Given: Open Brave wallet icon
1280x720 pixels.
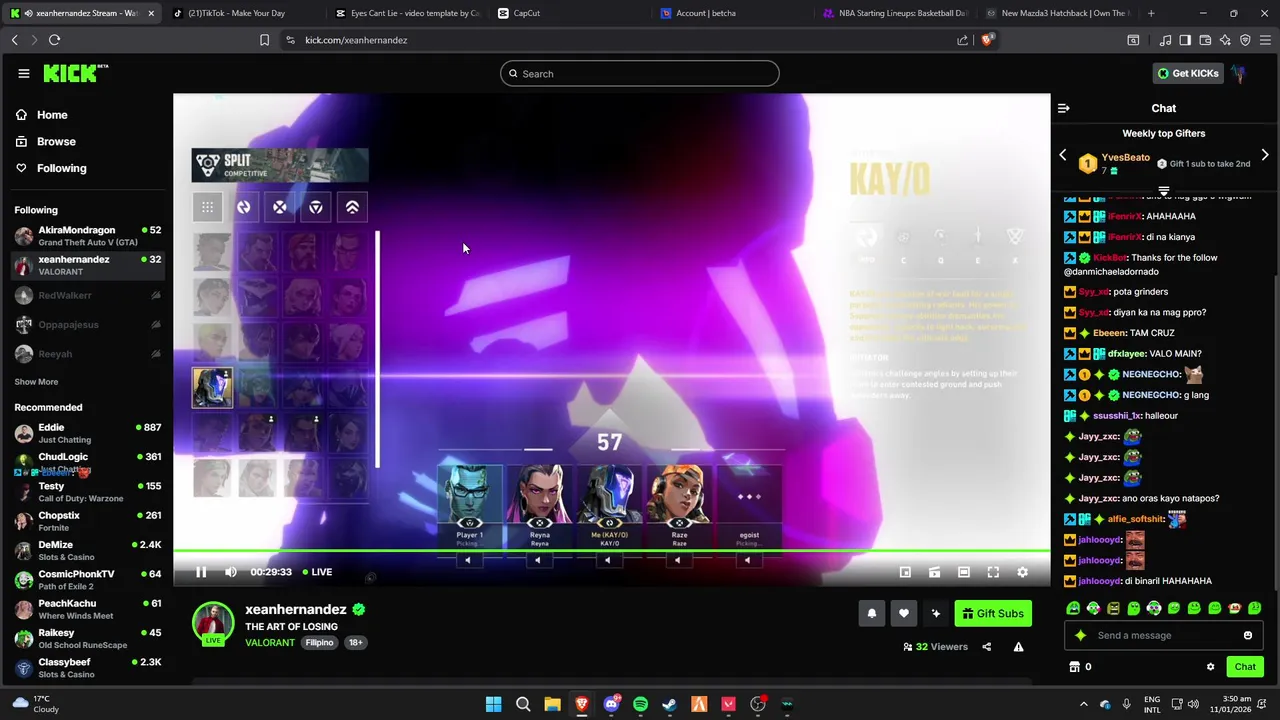Looking at the screenshot, I should click(1205, 40).
